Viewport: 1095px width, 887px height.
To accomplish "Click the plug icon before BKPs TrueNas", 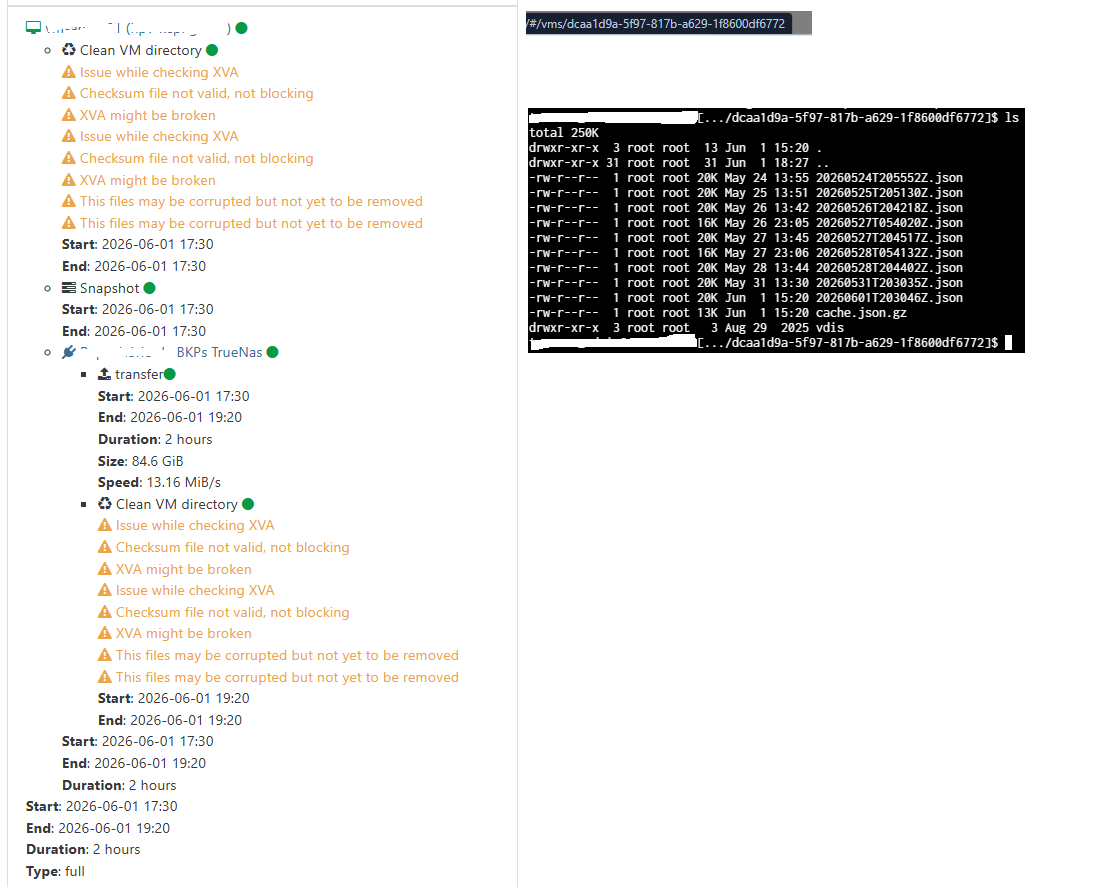I will click(68, 352).
